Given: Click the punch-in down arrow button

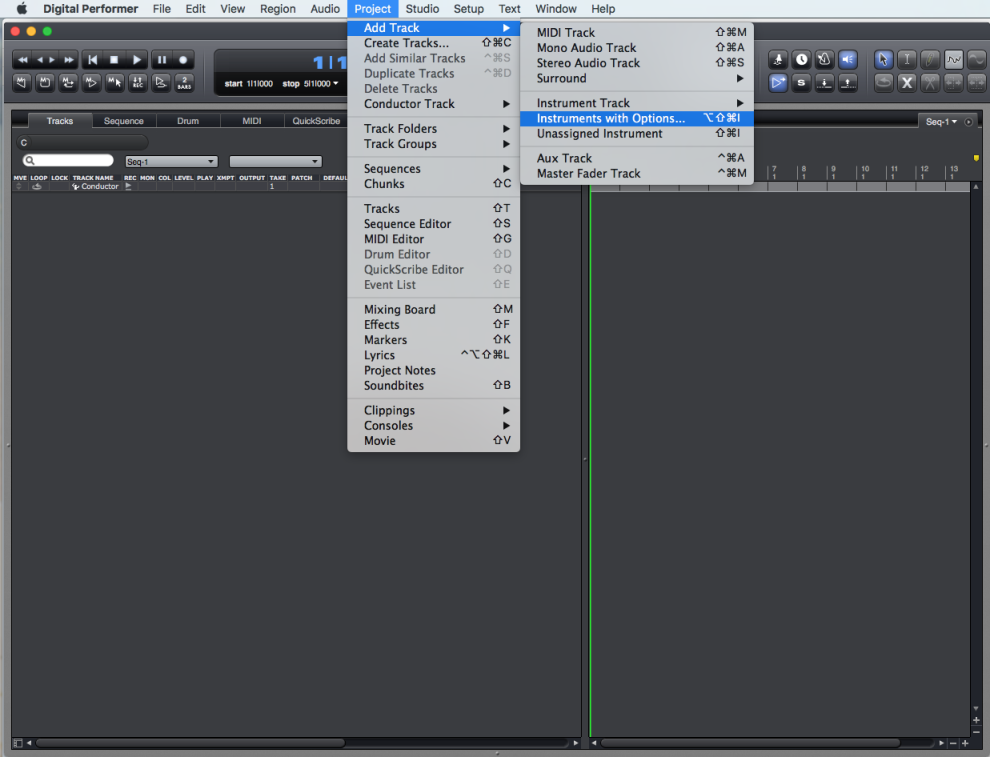Looking at the screenshot, I should [x=825, y=83].
